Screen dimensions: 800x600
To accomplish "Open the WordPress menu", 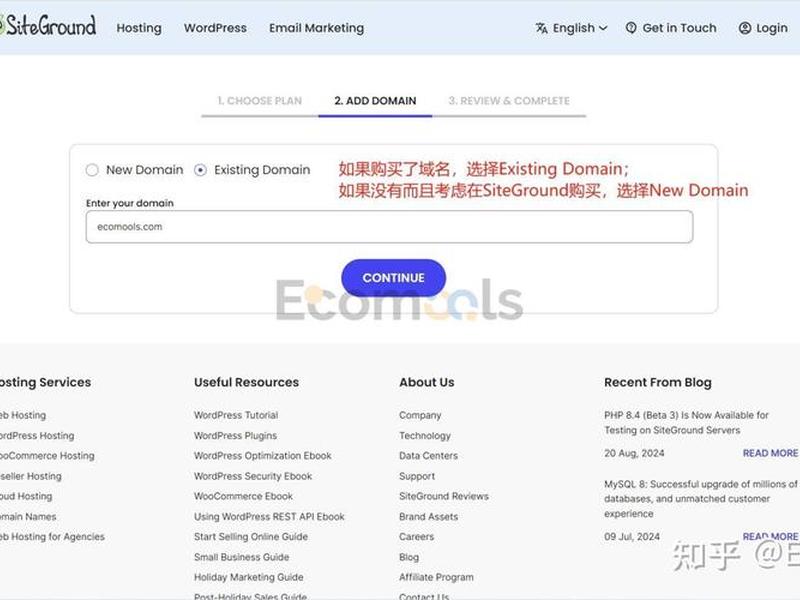I will point(215,28).
